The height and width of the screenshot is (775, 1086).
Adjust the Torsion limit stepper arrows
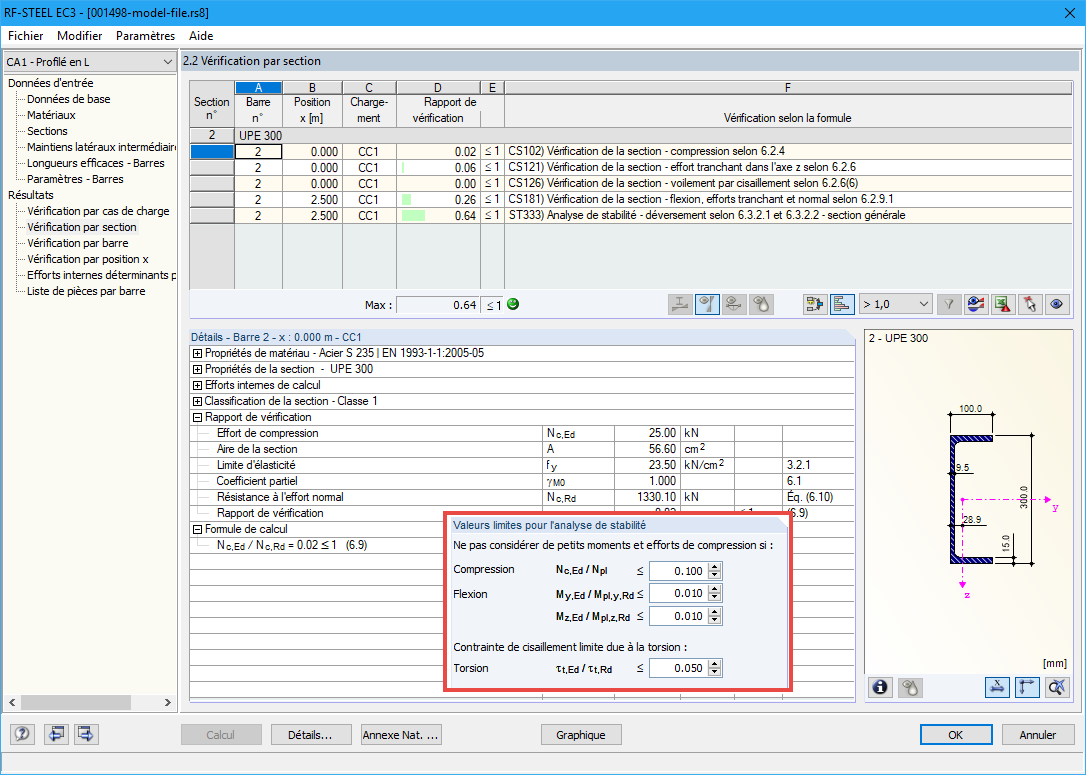(x=715, y=668)
